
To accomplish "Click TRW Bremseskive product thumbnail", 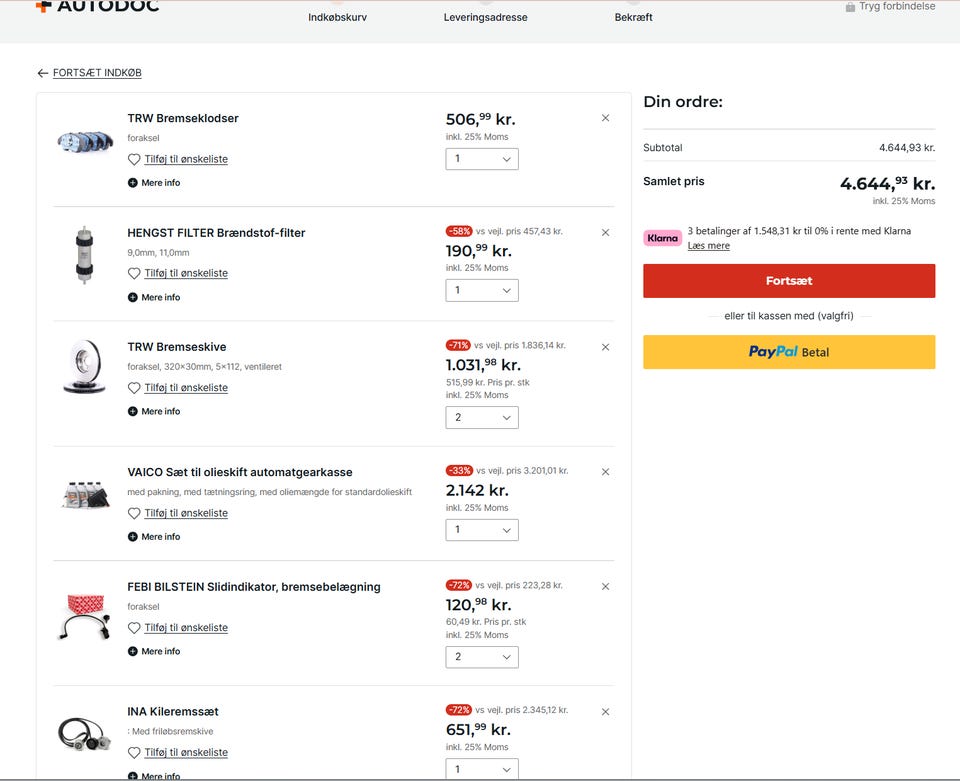I will (x=84, y=366).
